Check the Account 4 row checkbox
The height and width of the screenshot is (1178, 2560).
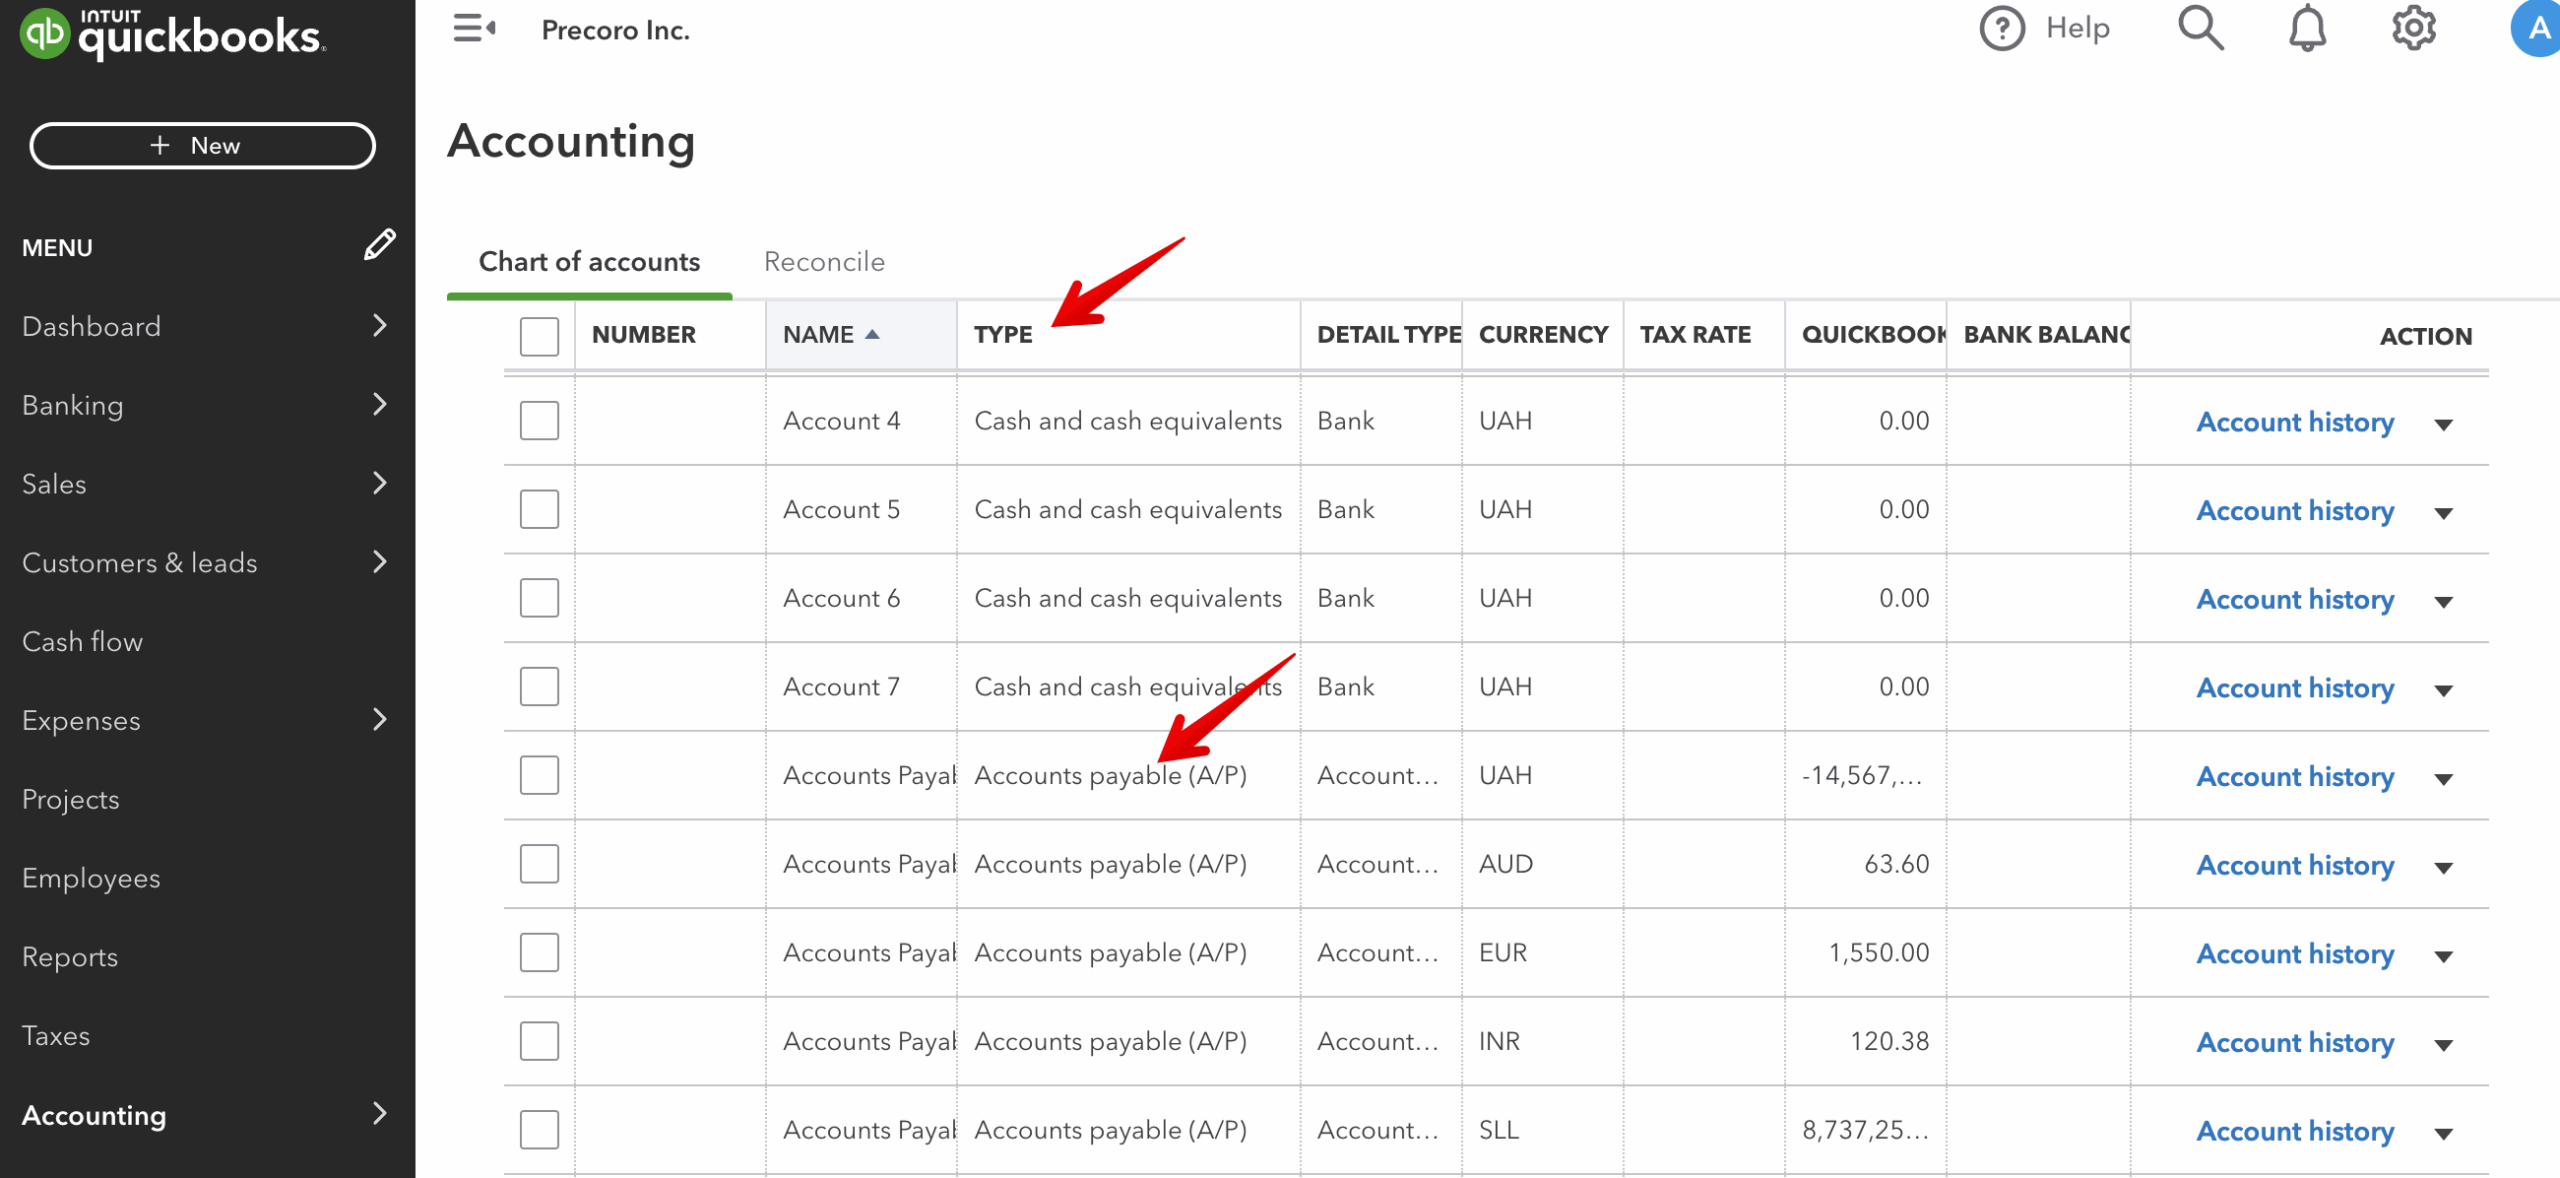tap(539, 421)
